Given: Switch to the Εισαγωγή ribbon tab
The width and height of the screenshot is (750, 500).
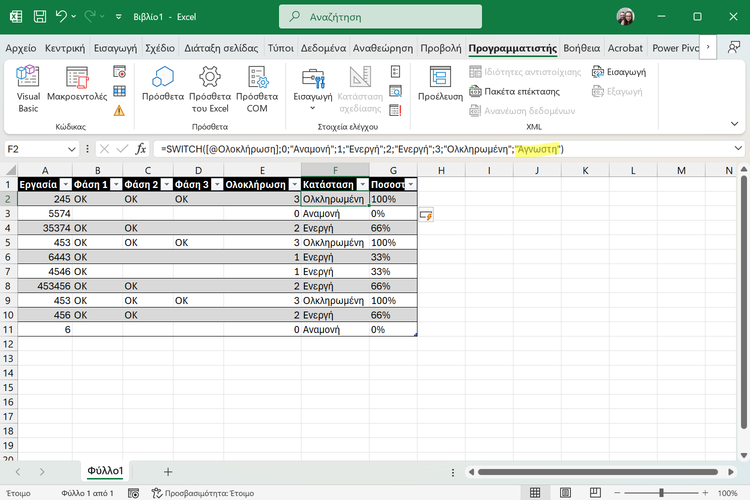Looking at the screenshot, I should [116, 47].
